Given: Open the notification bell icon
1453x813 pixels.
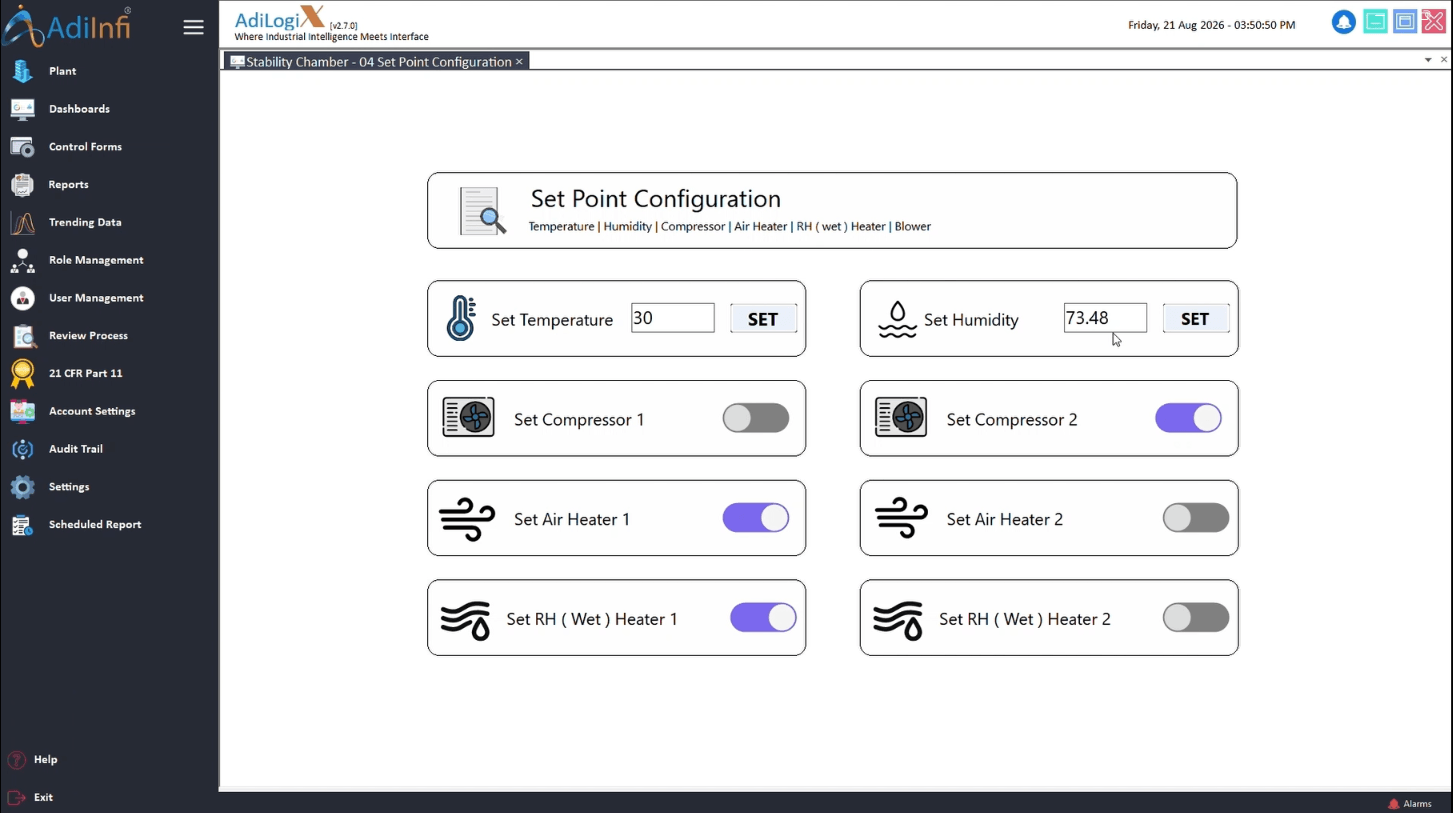Looking at the screenshot, I should point(1343,22).
